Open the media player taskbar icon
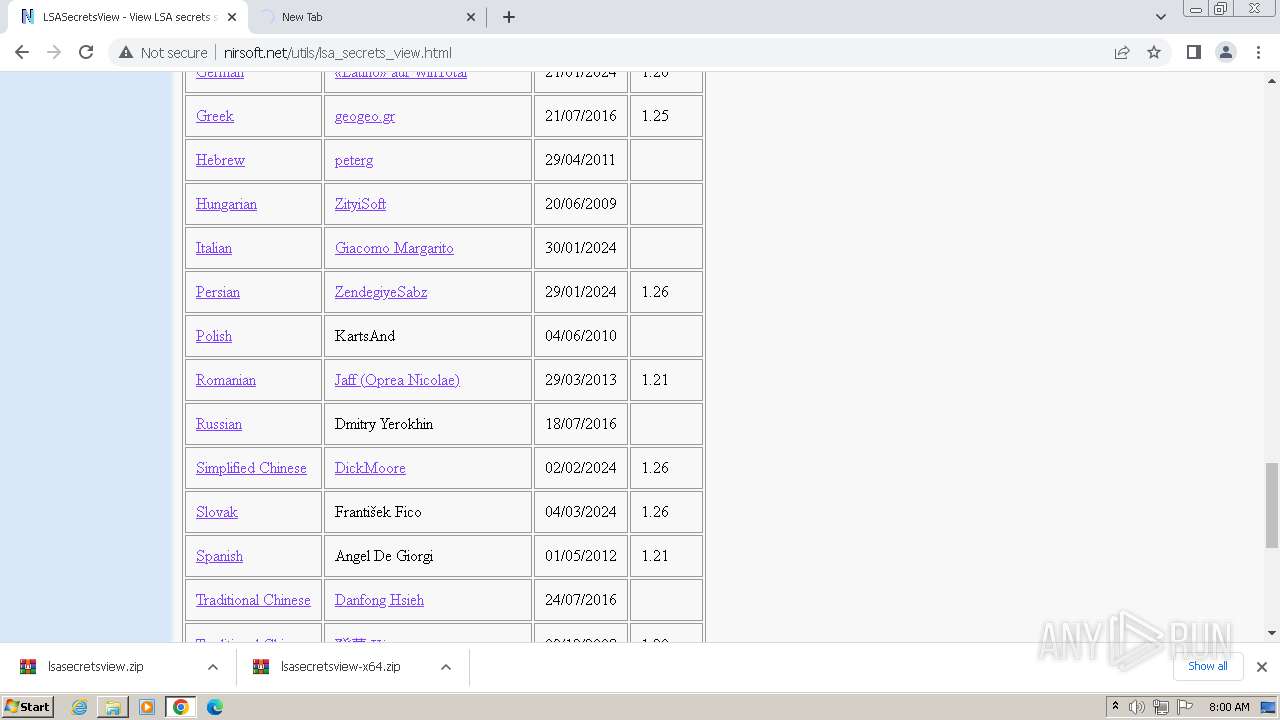The height and width of the screenshot is (720, 1280). click(147, 707)
